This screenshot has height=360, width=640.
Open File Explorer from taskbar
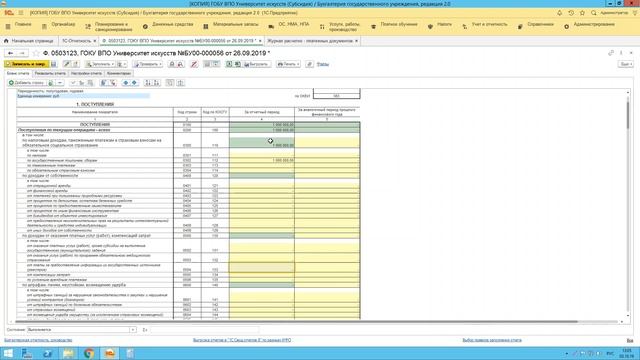pos(68,353)
